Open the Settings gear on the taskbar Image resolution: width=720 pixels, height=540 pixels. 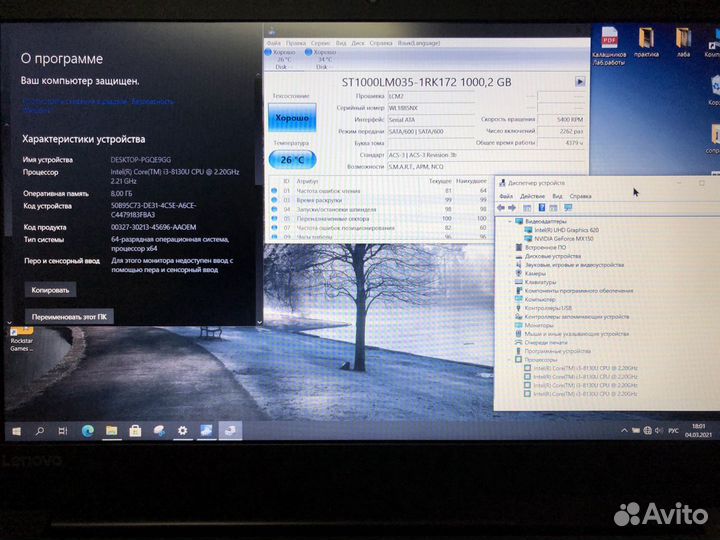[x=183, y=431]
